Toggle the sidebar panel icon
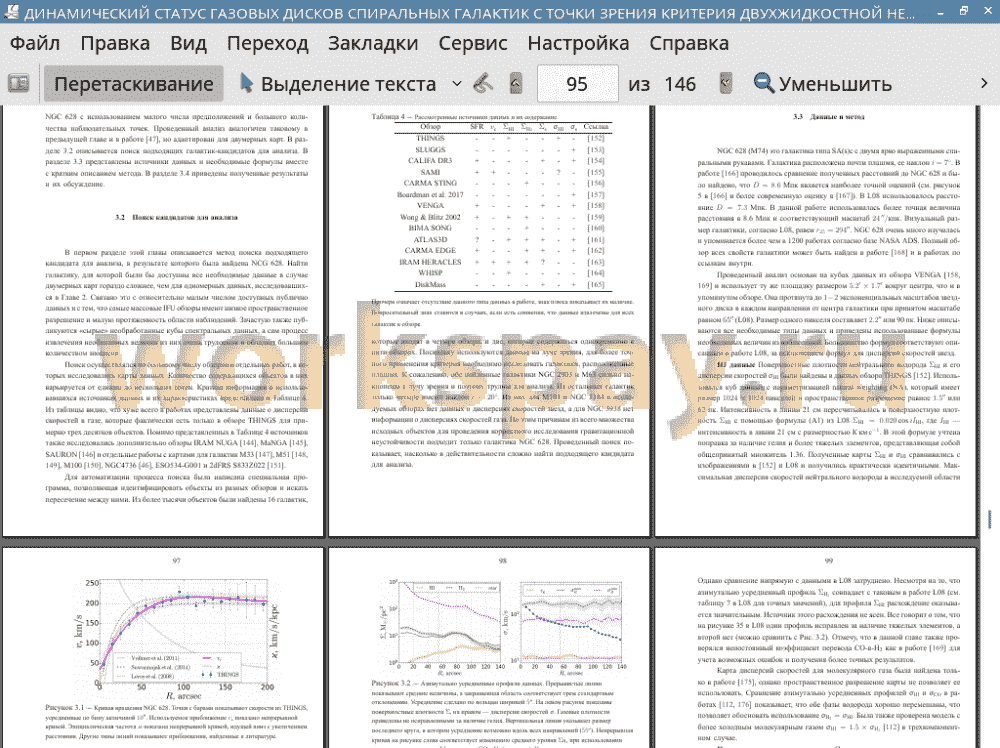Viewport: 1000px width, 748px height. 18,84
